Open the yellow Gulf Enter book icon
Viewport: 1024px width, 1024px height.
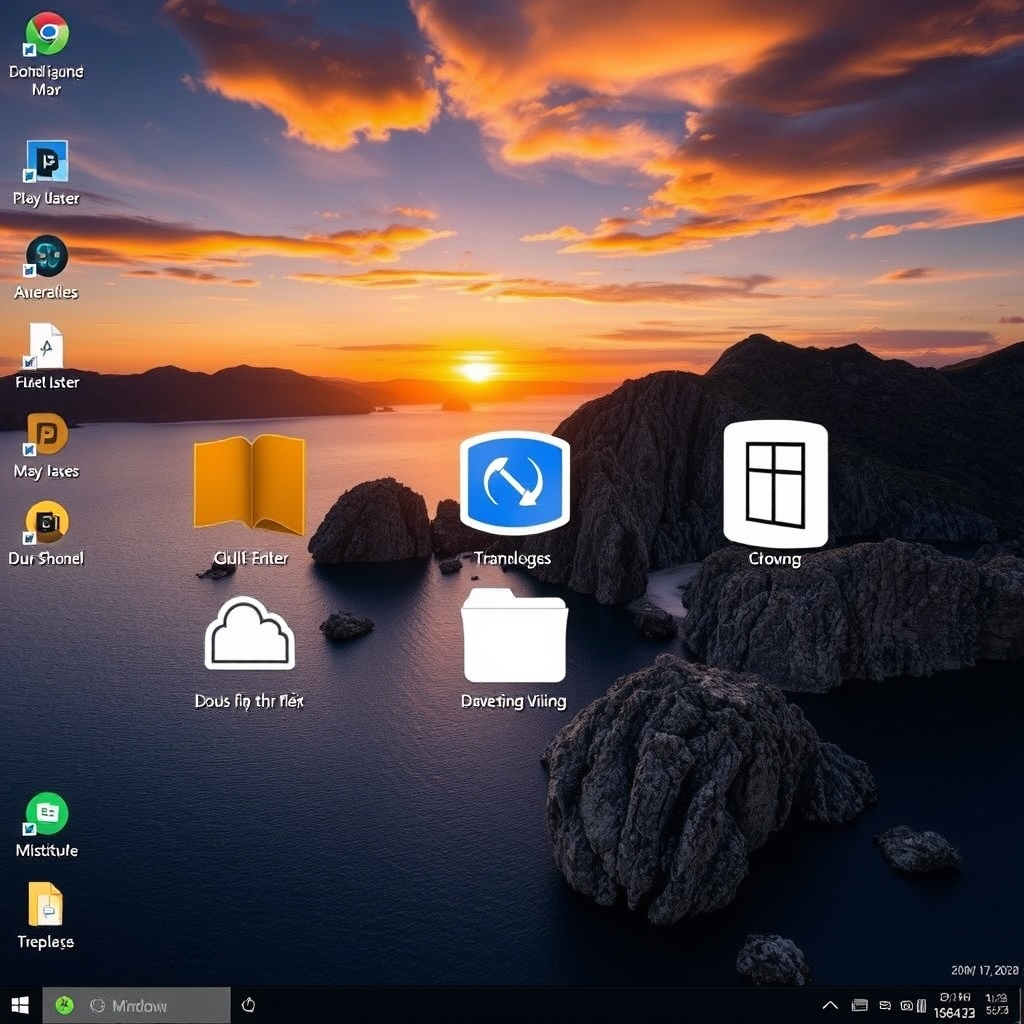coord(249,484)
